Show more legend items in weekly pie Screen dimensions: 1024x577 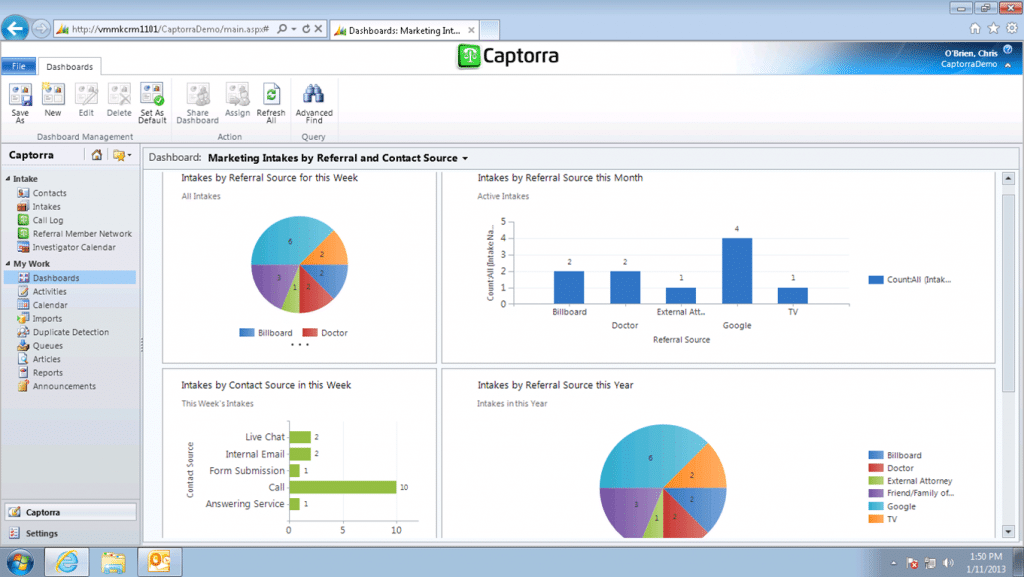tap(300, 344)
